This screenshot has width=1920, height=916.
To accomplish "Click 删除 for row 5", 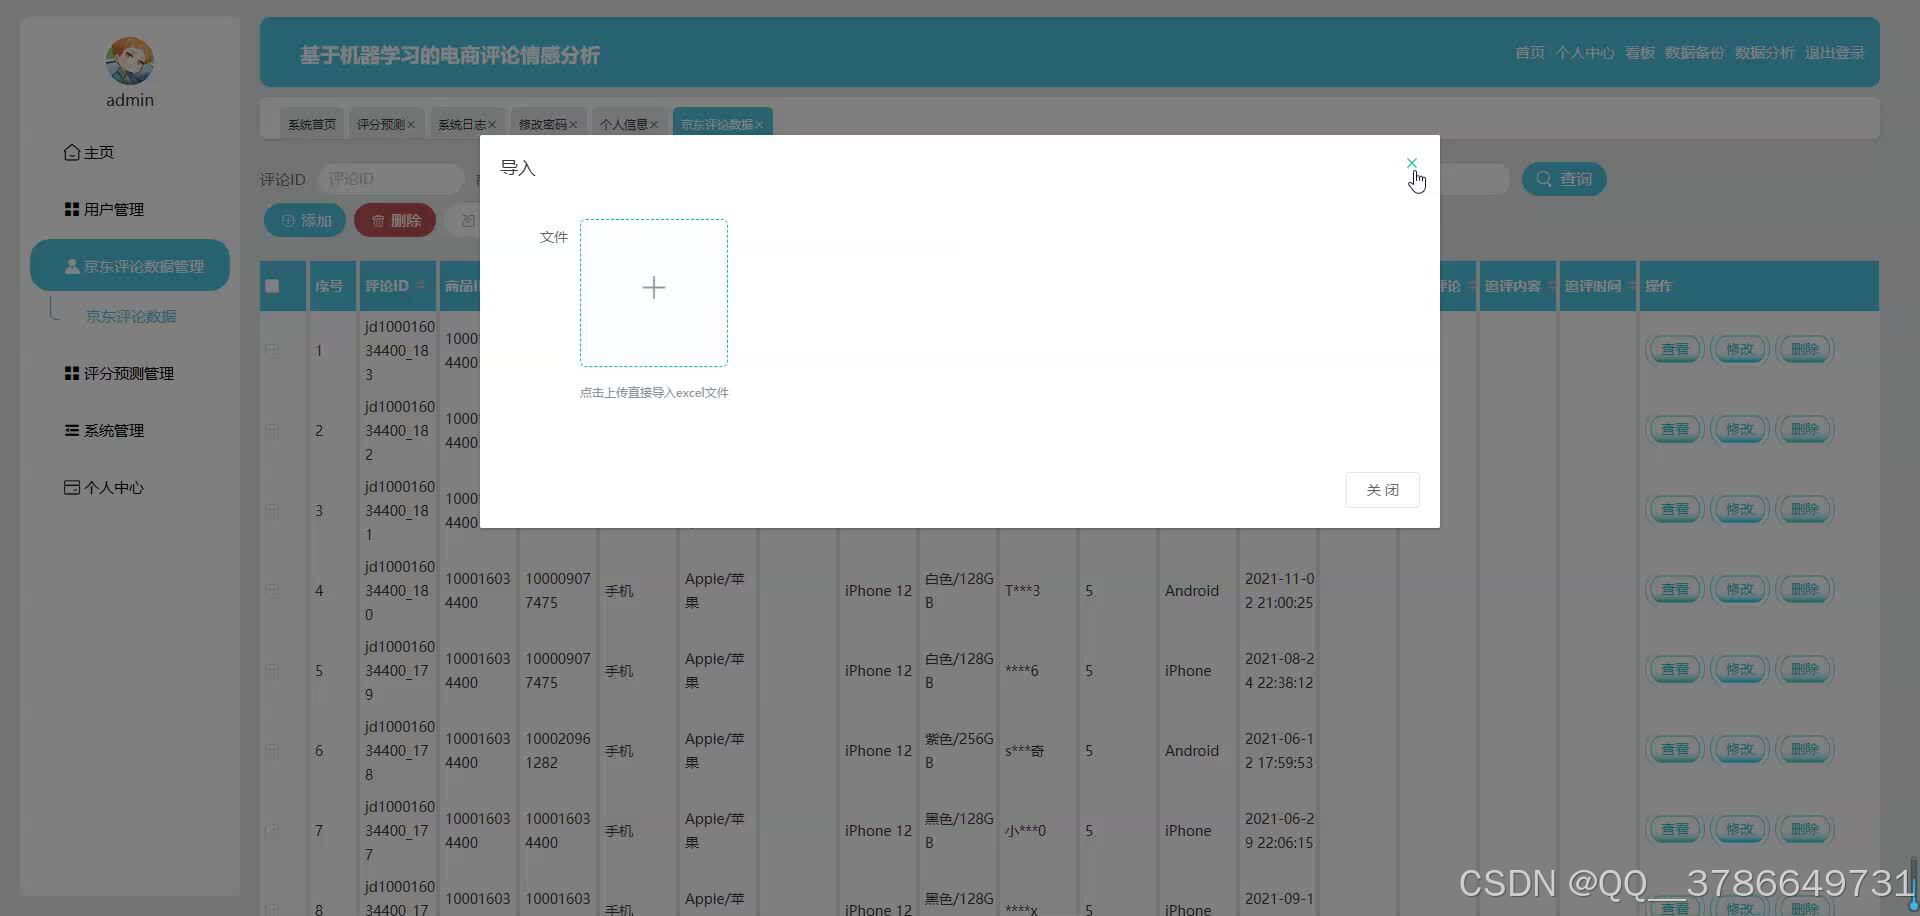I will [1805, 669].
